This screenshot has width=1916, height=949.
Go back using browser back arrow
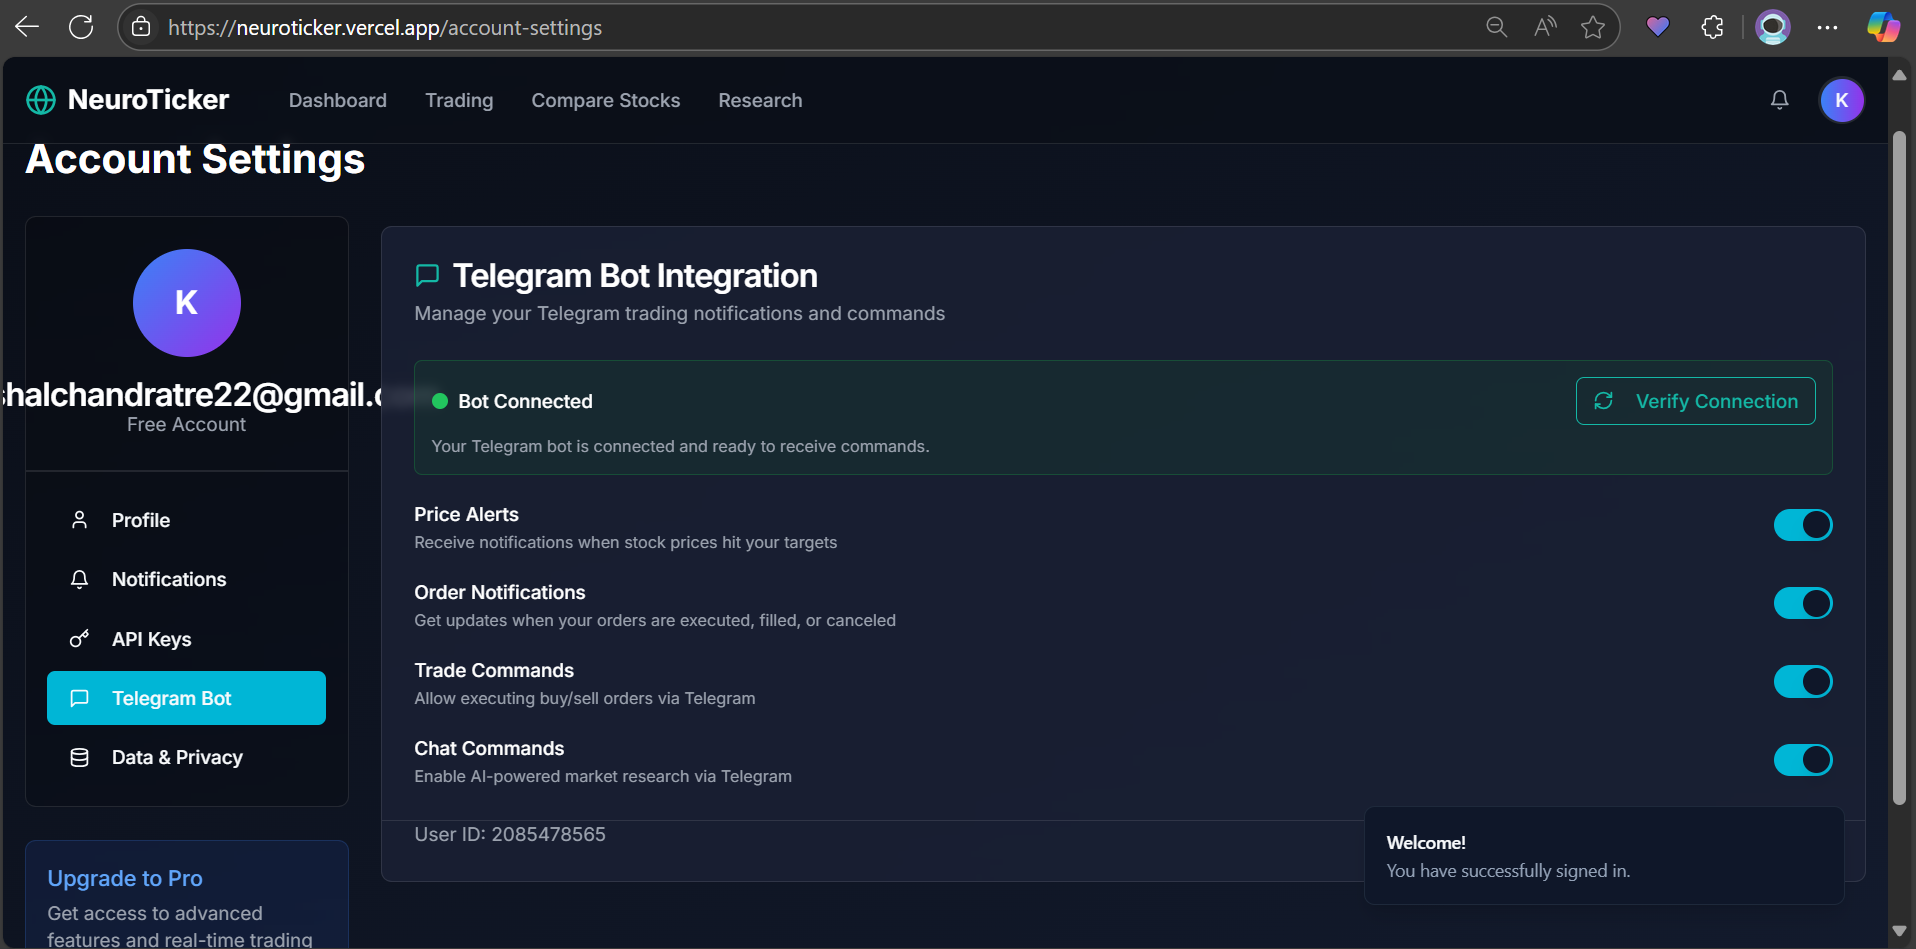(27, 27)
